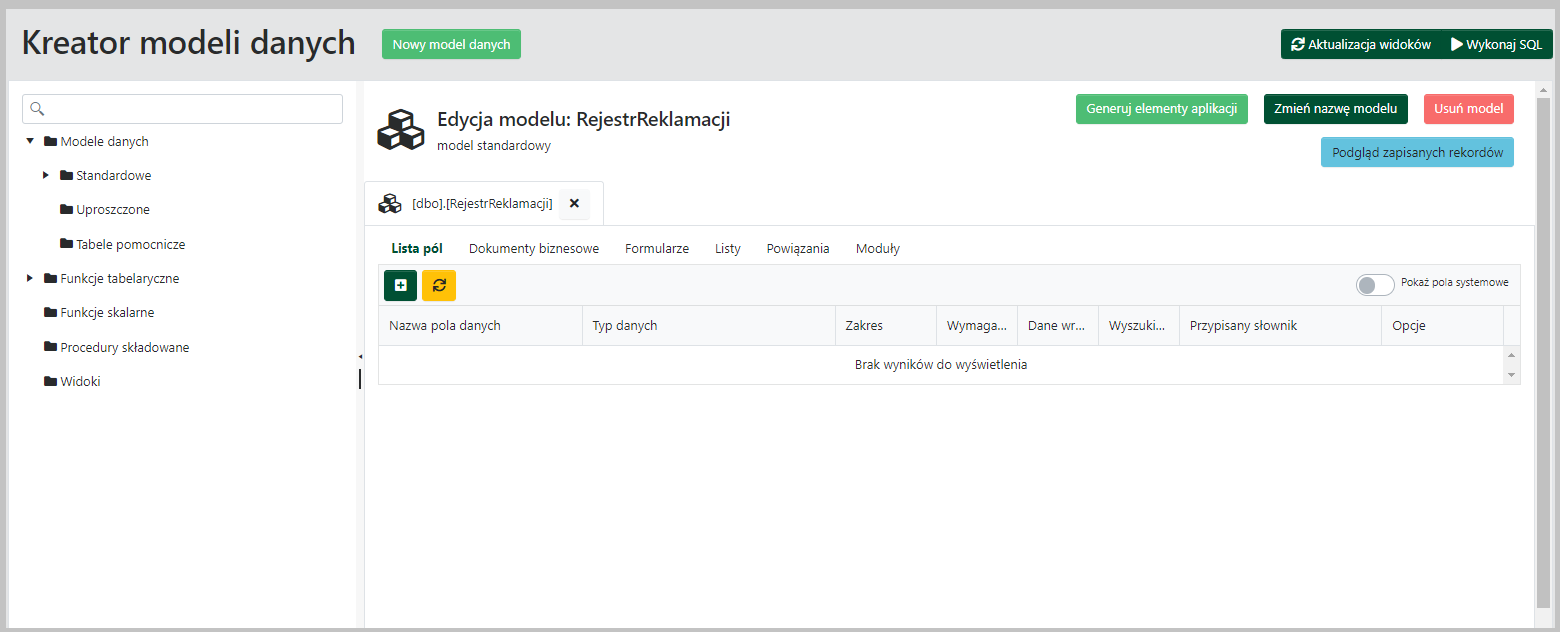Switch to the Dokumenty biznesowe tab
Image resolution: width=1560 pixels, height=632 pixels.
pos(533,248)
